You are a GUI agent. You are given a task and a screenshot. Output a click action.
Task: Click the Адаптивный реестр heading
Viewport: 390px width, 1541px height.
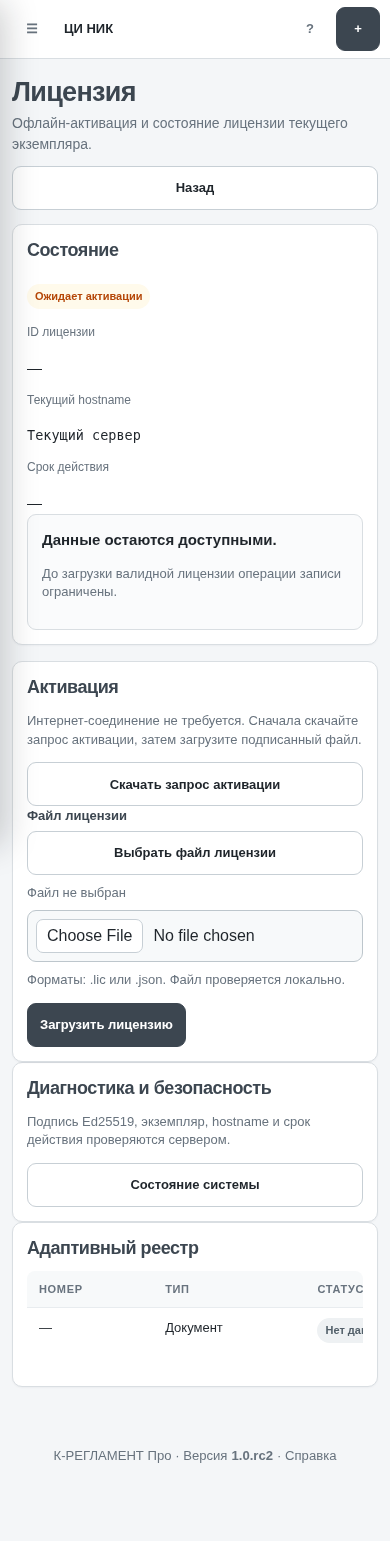113,1248
